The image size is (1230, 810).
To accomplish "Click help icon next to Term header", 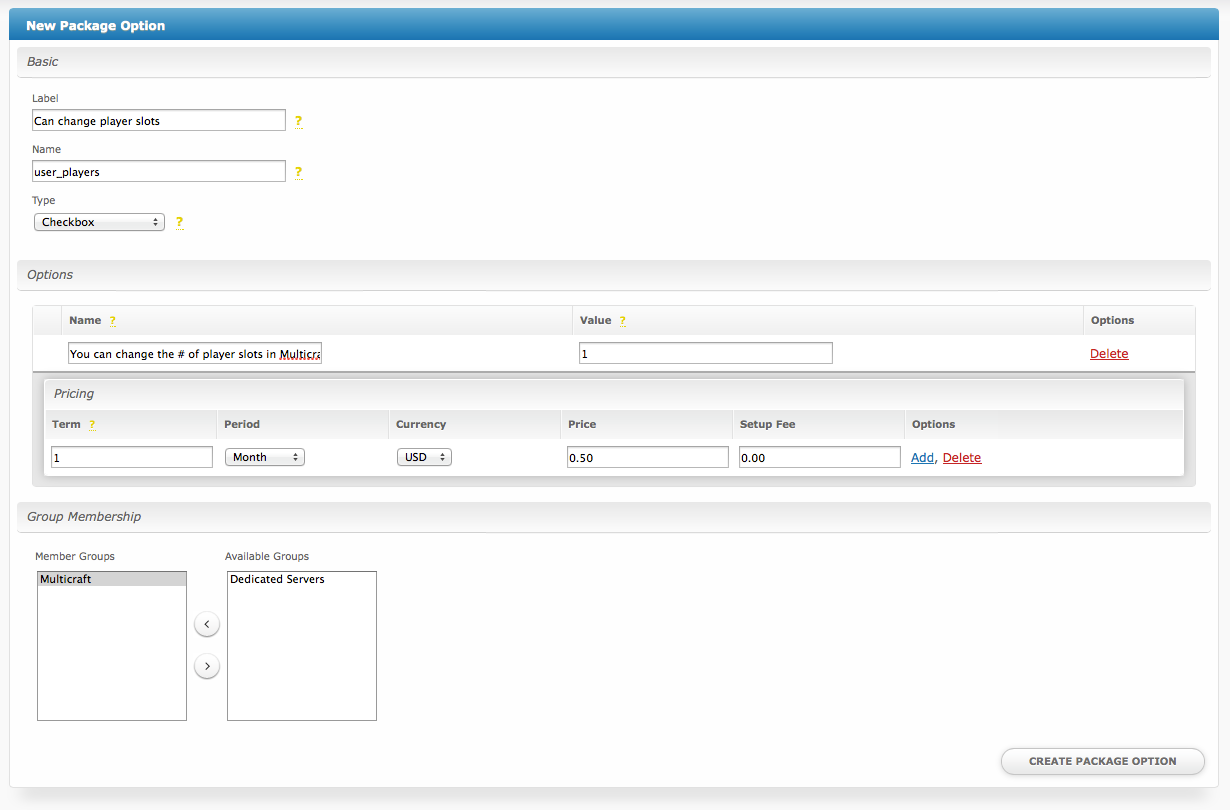I will (92, 425).
